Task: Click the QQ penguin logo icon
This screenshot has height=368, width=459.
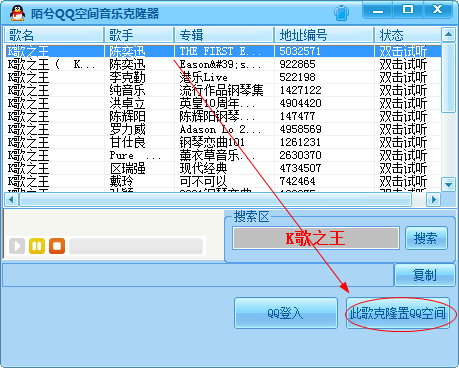Action: click(x=17, y=13)
